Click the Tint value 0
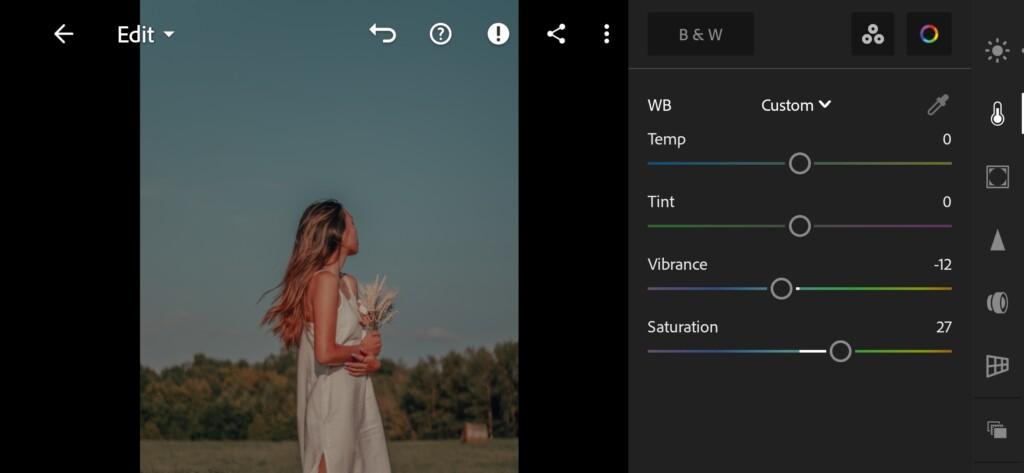 (947, 202)
